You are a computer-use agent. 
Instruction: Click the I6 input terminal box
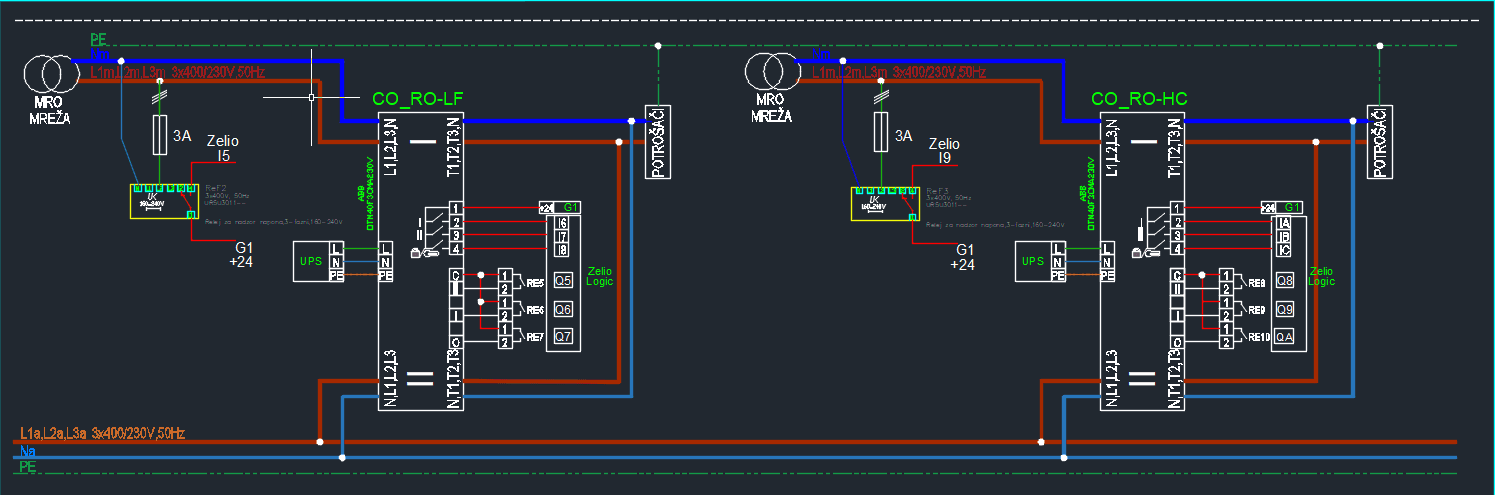point(562,222)
